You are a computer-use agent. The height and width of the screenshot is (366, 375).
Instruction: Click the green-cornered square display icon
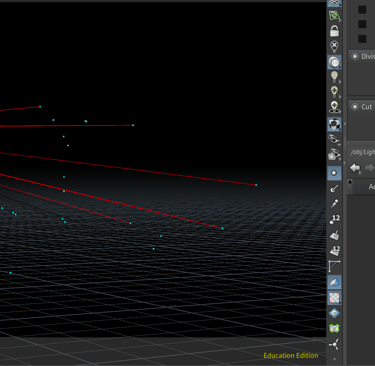click(x=334, y=328)
